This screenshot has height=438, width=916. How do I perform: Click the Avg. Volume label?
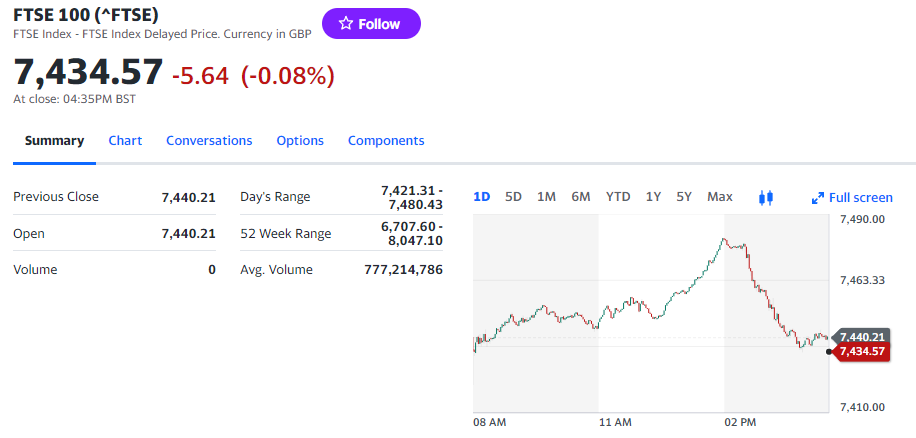click(276, 270)
